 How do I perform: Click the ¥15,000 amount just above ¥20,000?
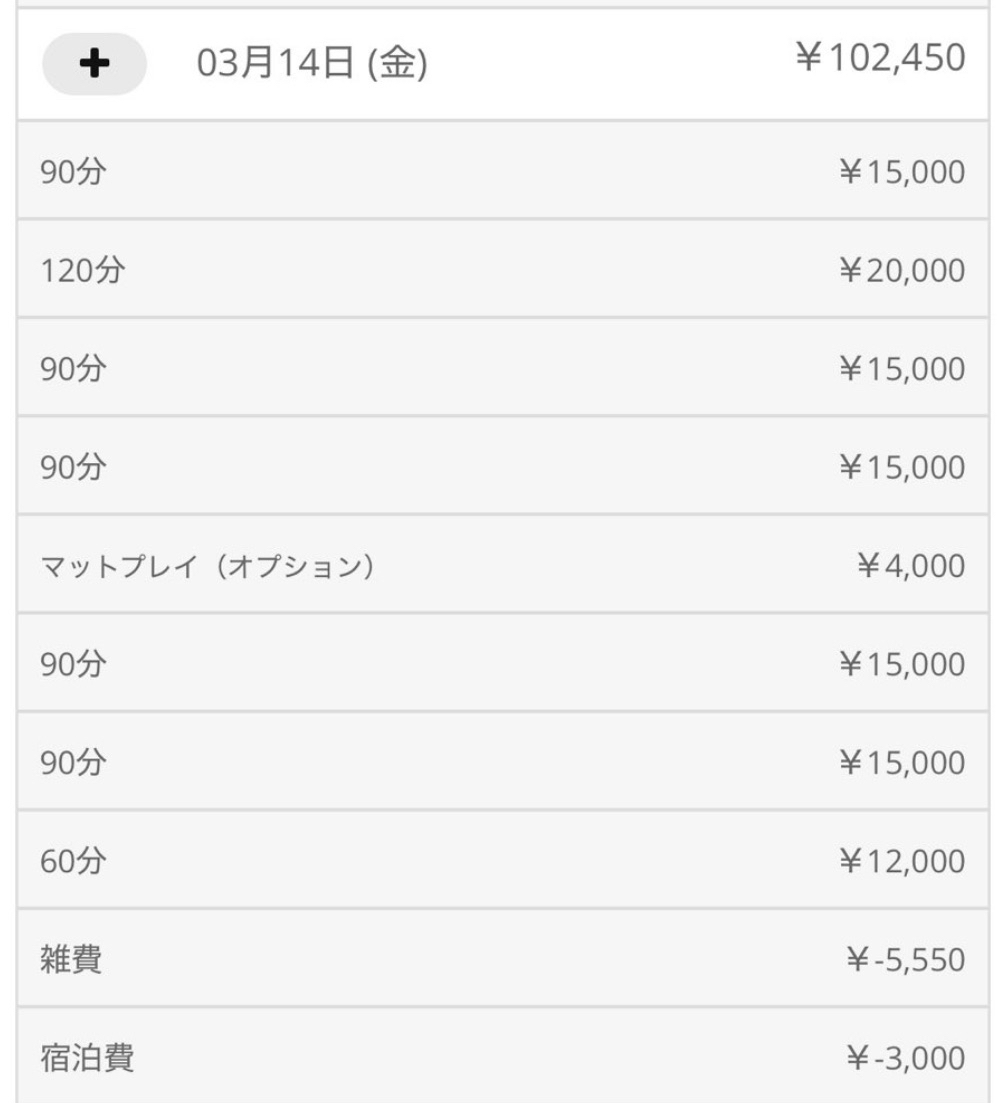tap(901, 173)
